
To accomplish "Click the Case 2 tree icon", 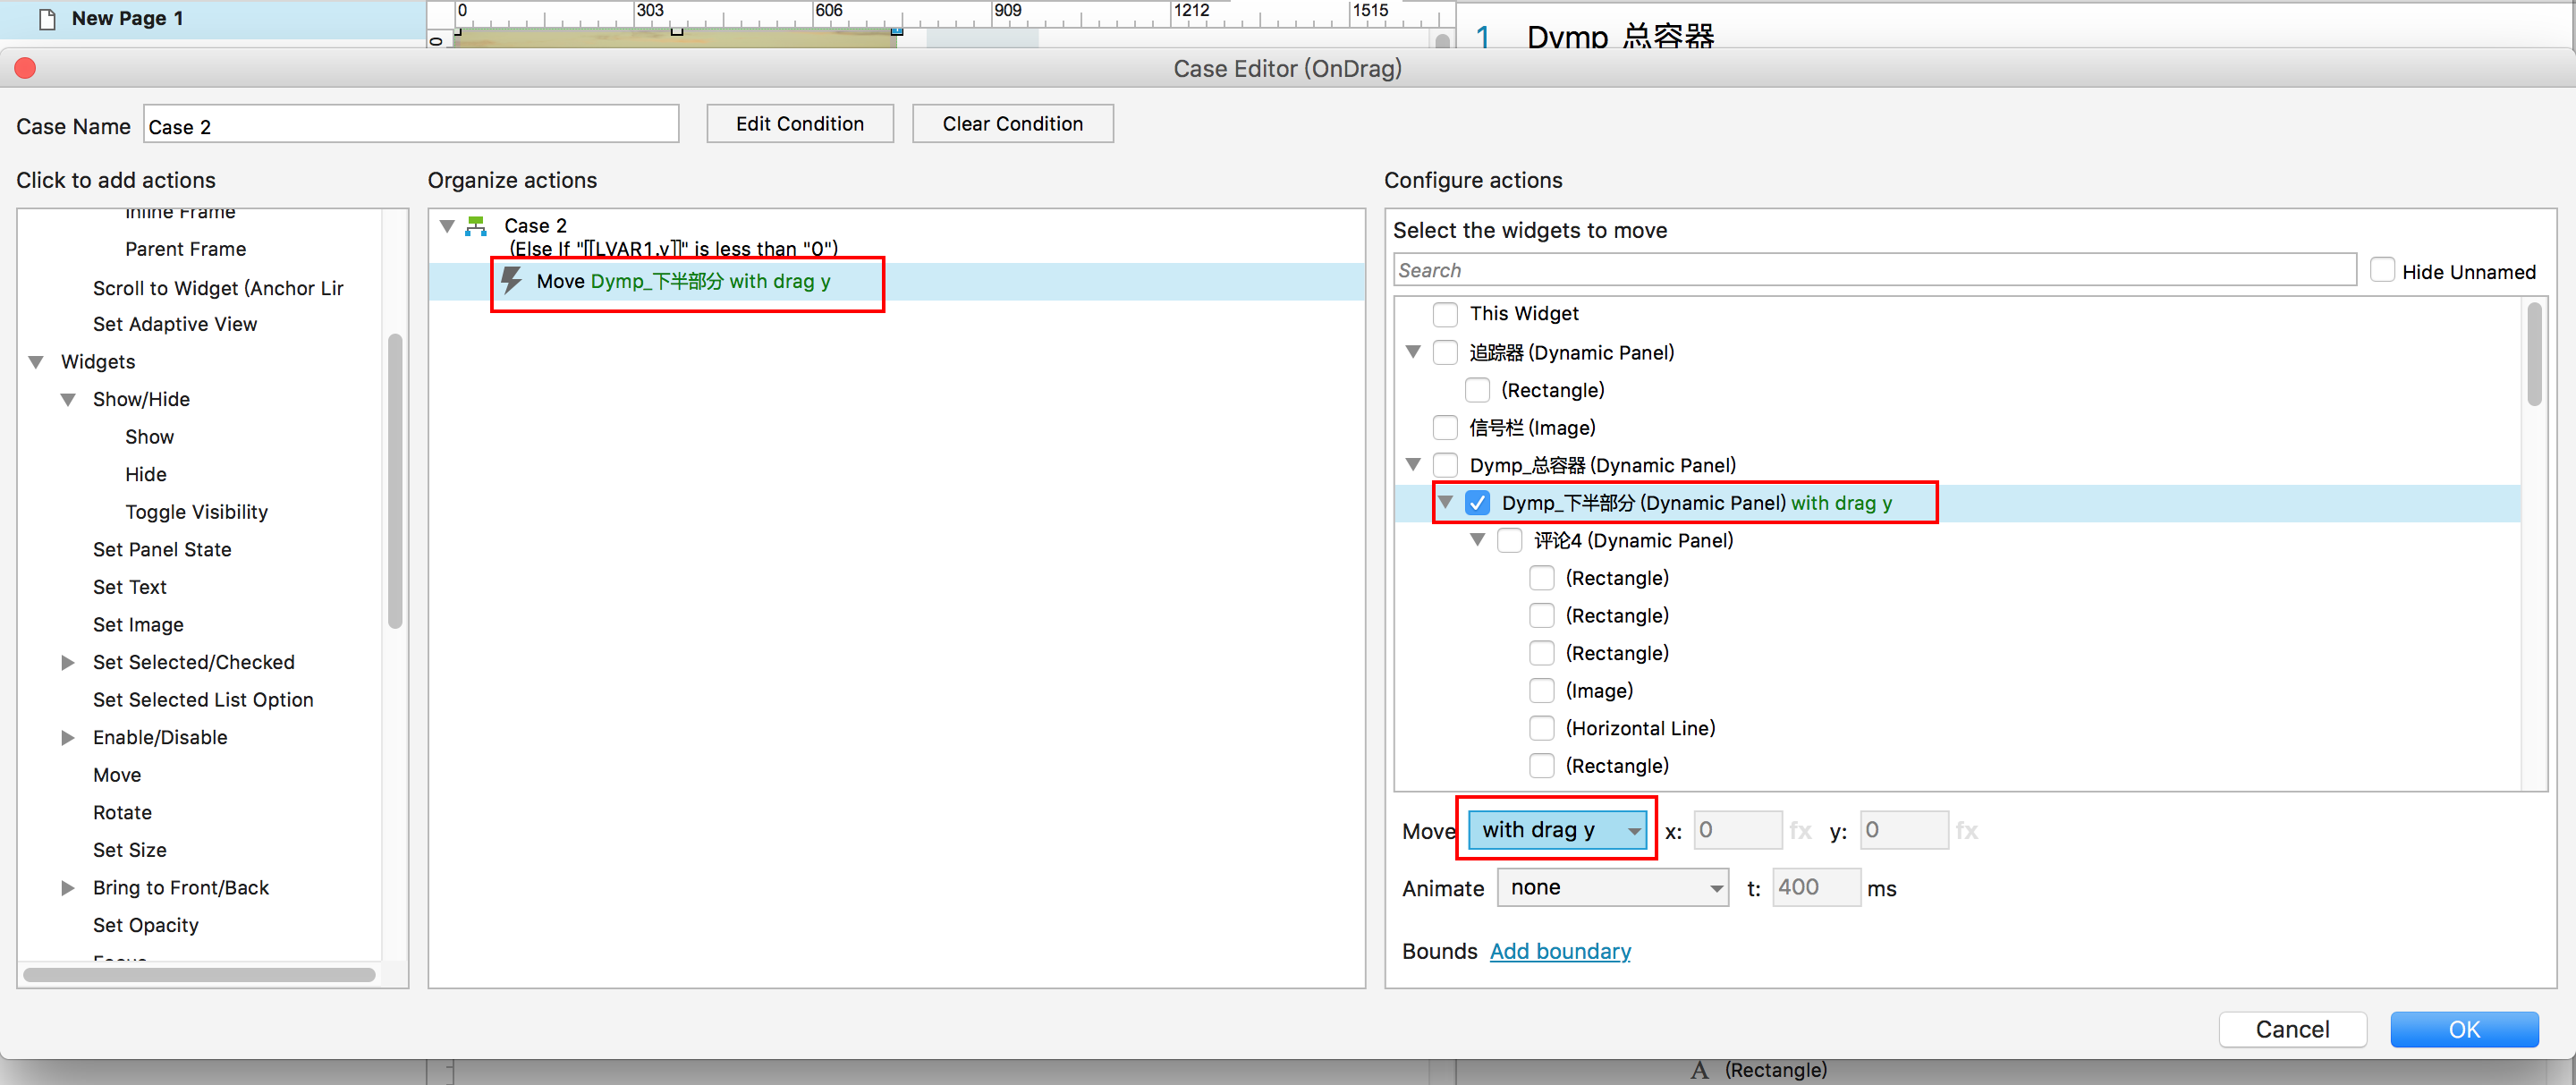I will pyautogui.click(x=476, y=226).
